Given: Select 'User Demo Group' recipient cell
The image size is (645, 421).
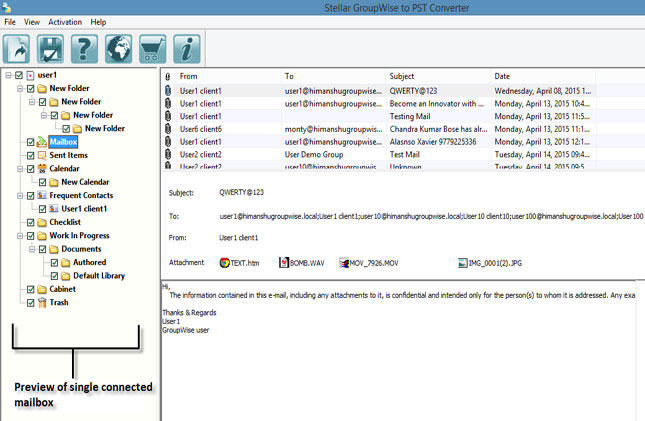Looking at the screenshot, I should (x=314, y=155).
